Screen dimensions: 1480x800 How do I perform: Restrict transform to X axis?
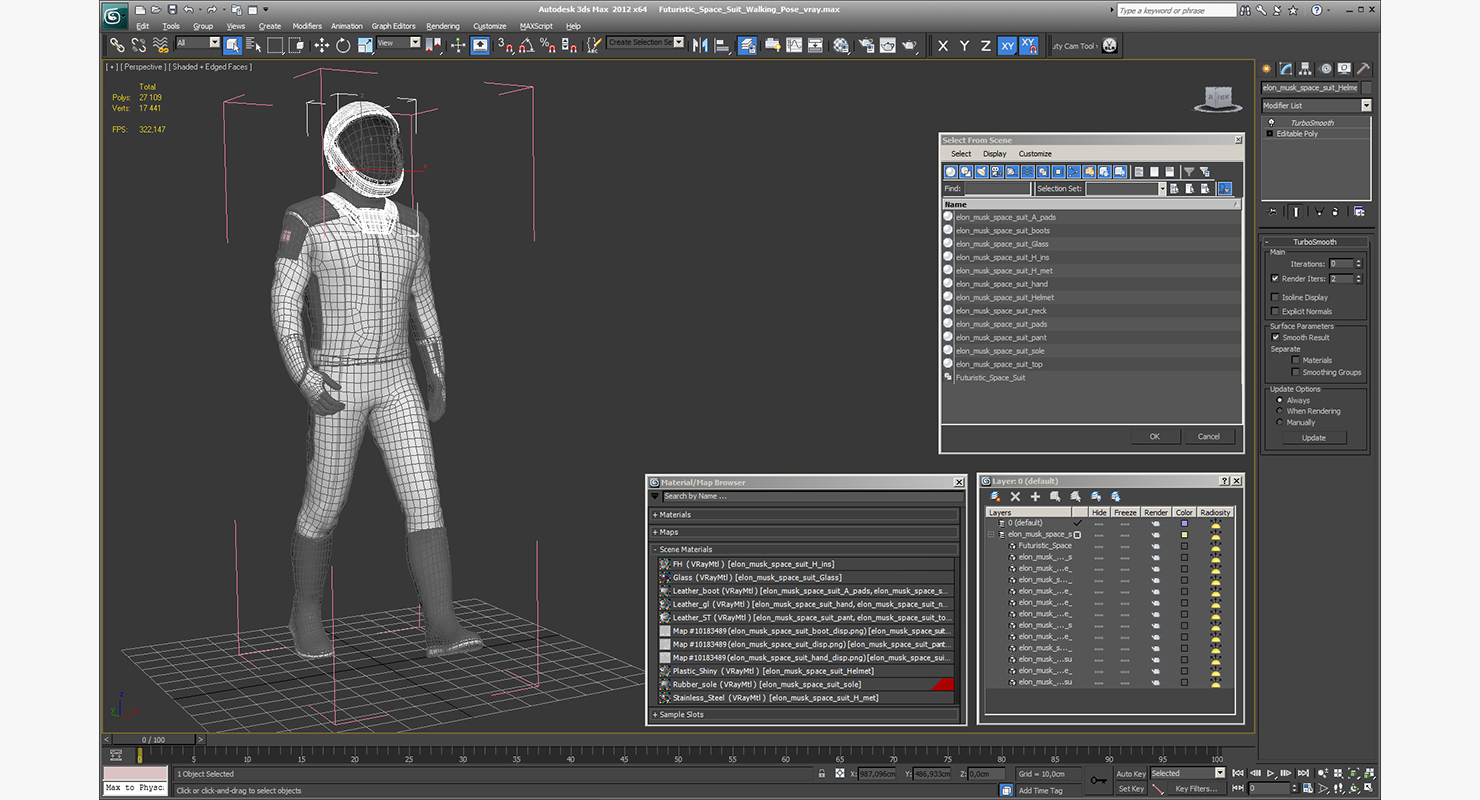942,45
